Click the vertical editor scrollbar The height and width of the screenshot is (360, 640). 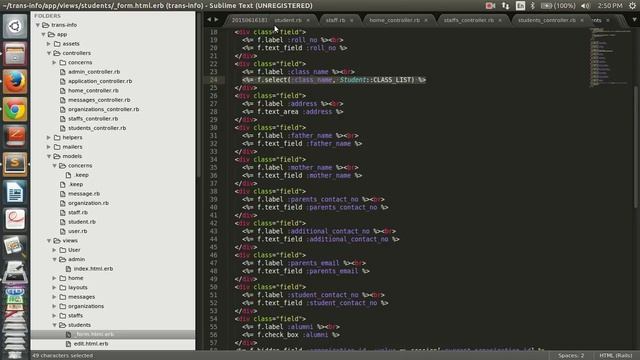(636, 147)
